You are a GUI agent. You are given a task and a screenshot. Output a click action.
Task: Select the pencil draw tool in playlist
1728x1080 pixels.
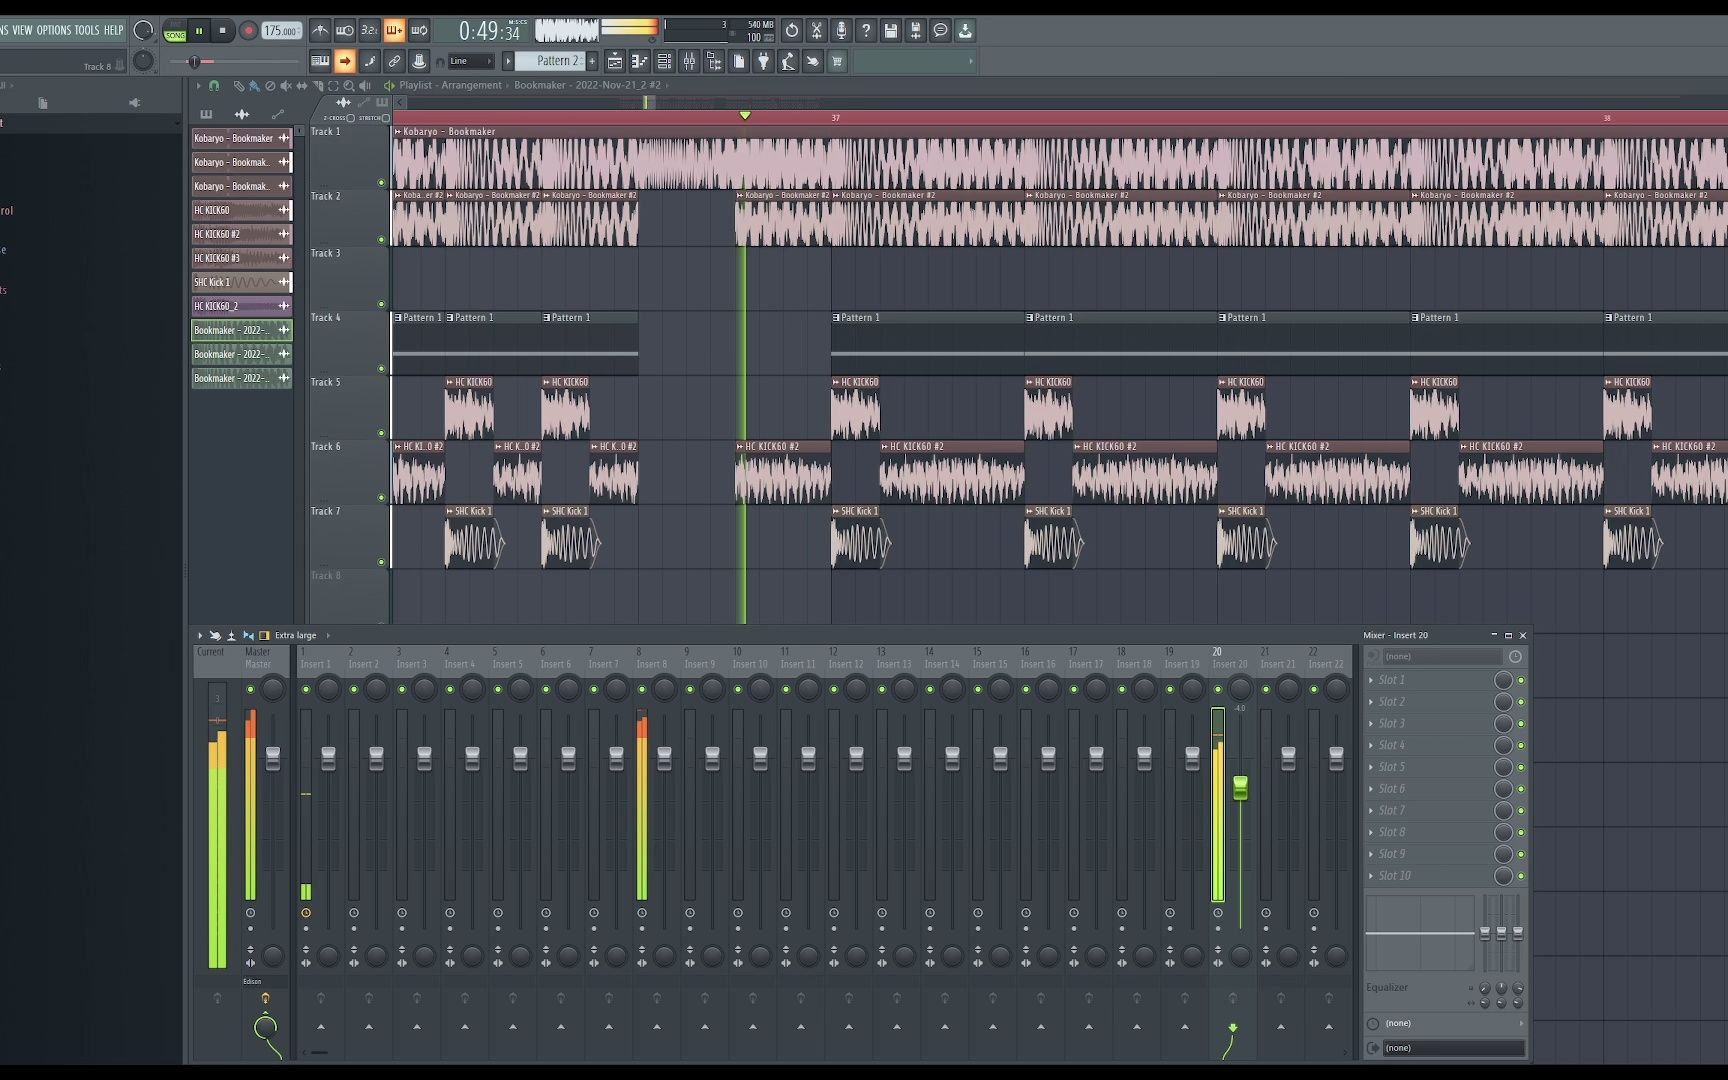[x=239, y=86]
